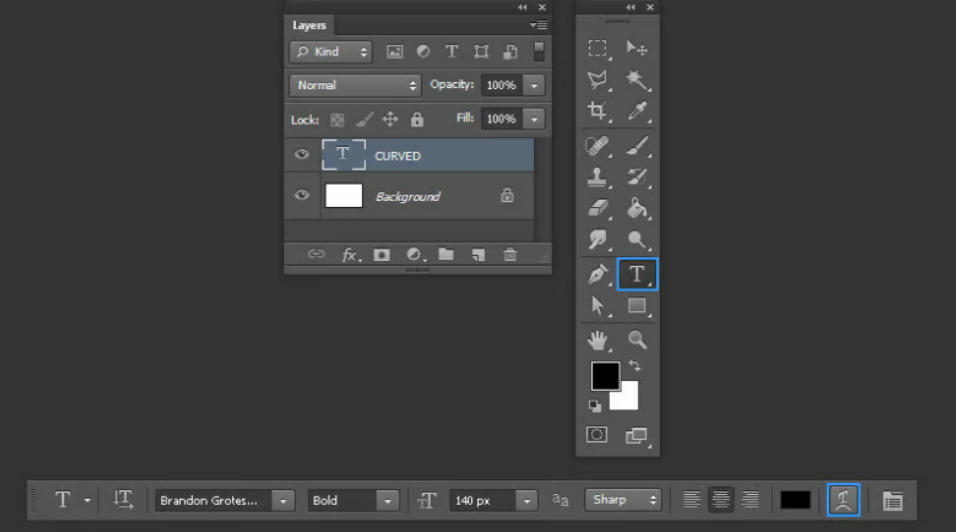Left align the text
The width and height of the screenshot is (956, 532).
coord(691,500)
